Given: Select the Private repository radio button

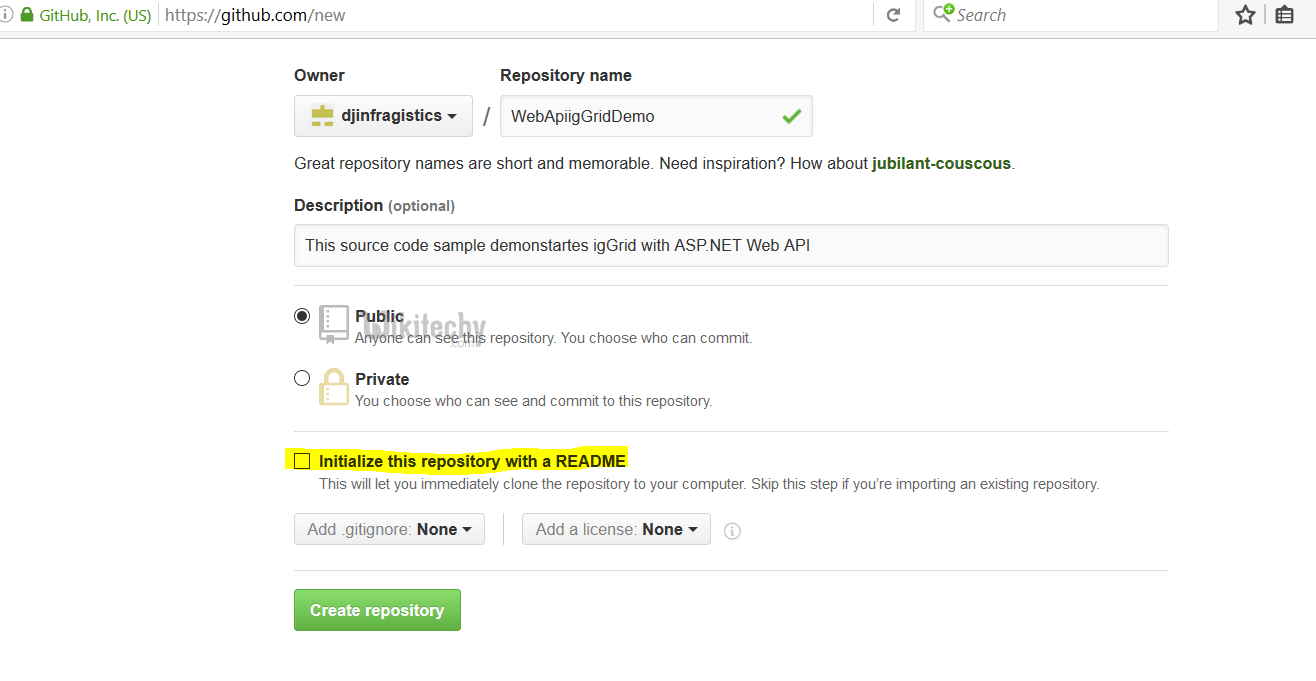Looking at the screenshot, I should [x=302, y=378].
